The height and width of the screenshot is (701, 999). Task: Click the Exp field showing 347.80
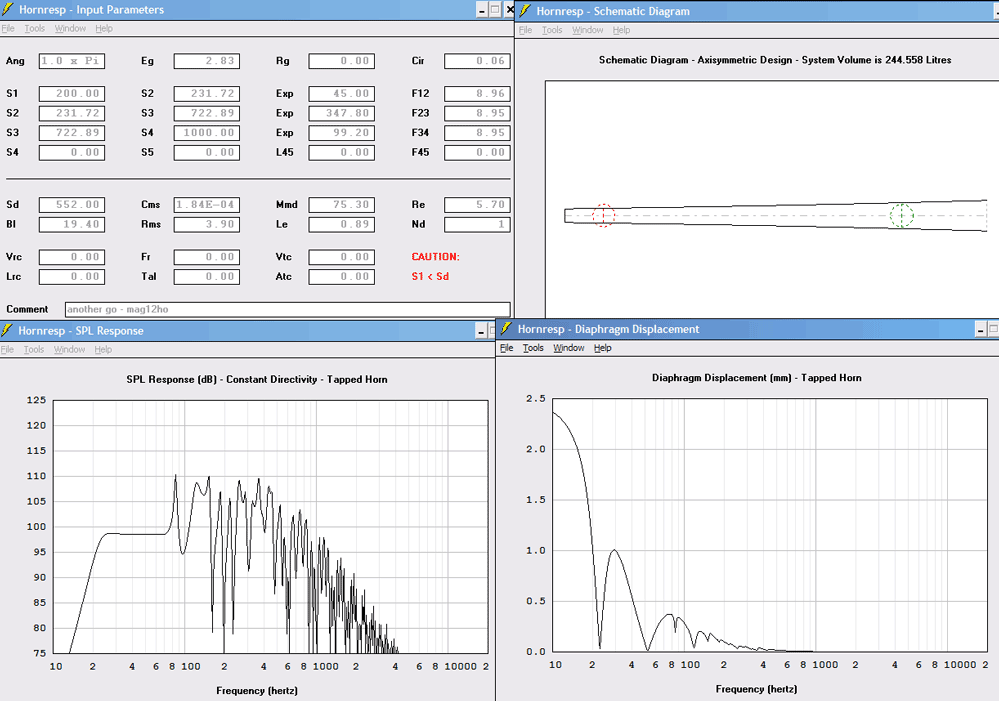[x=342, y=113]
